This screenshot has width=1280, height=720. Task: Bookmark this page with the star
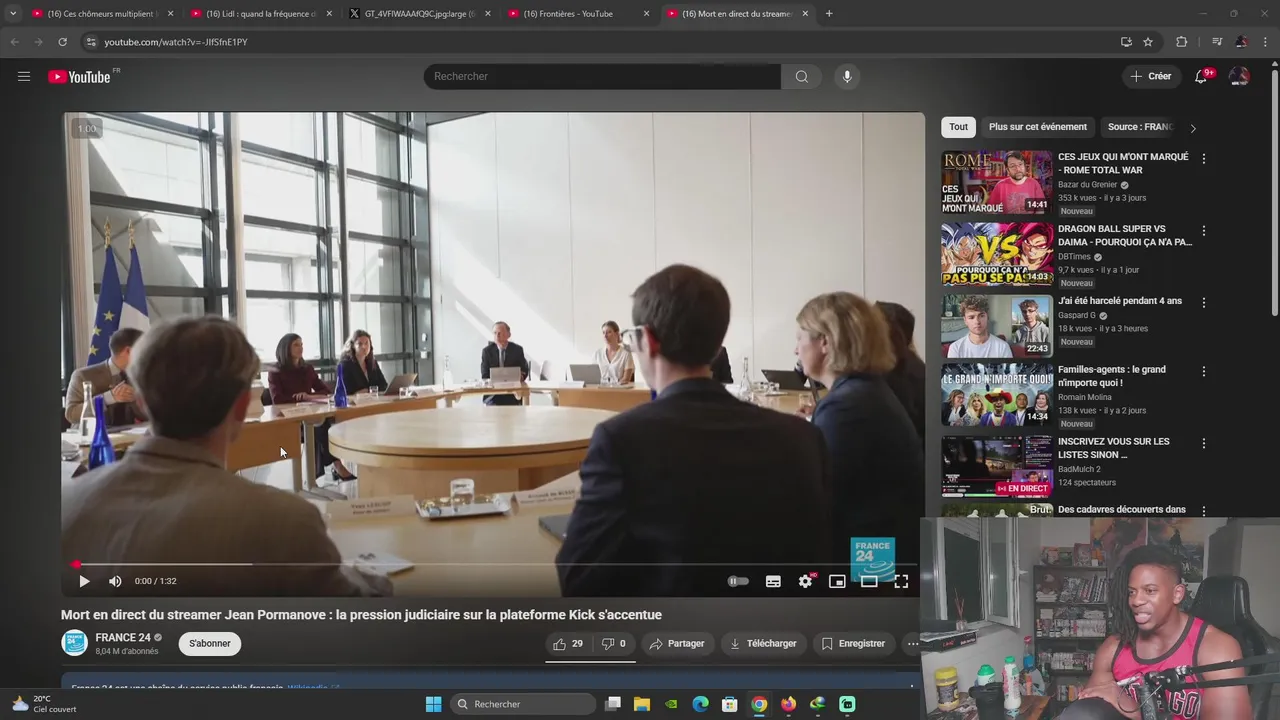[x=1148, y=42]
